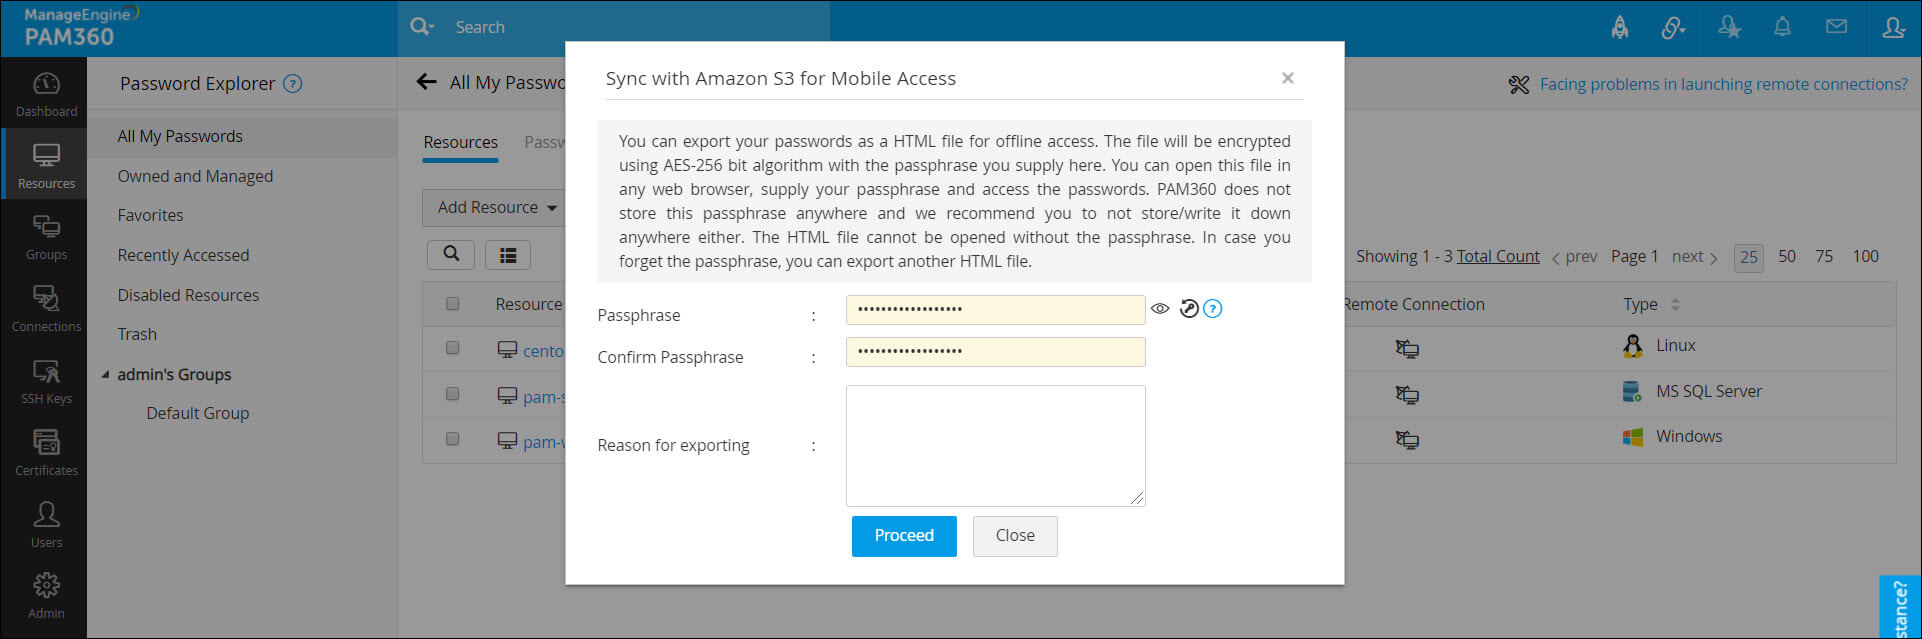Show passphrase using the eye icon
The height and width of the screenshot is (639, 1922).
[x=1160, y=309]
